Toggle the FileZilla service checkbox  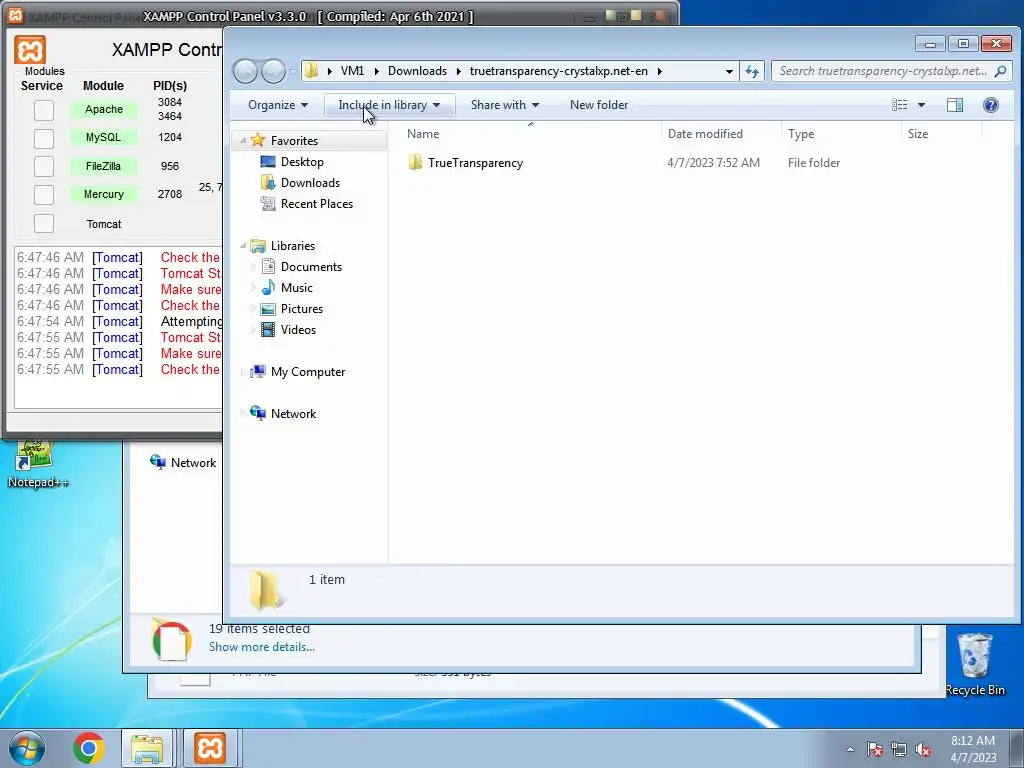pyautogui.click(x=44, y=167)
